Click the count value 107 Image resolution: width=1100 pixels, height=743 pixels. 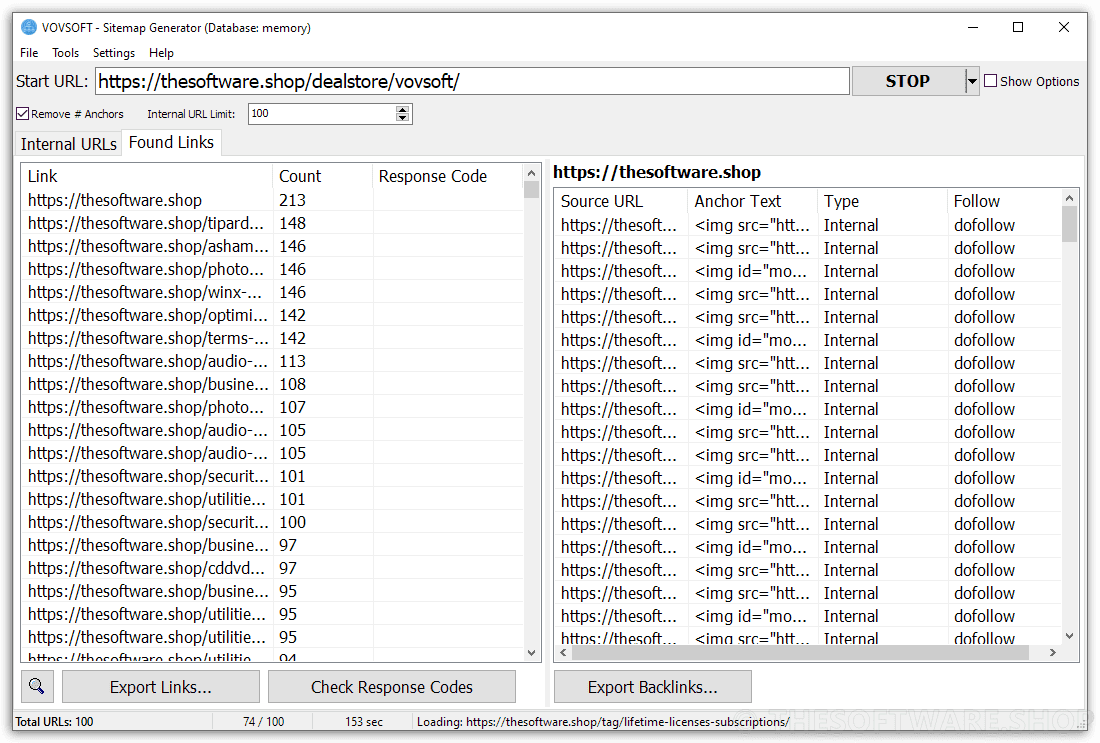293,407
